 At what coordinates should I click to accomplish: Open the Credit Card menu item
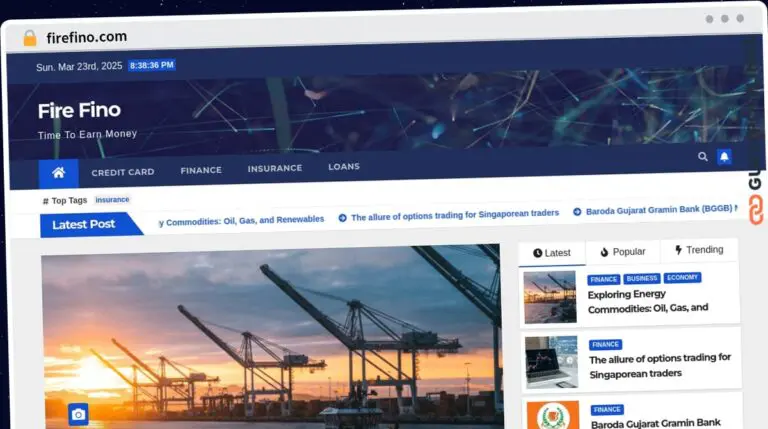pyautogui.click(x=122, y=172)
